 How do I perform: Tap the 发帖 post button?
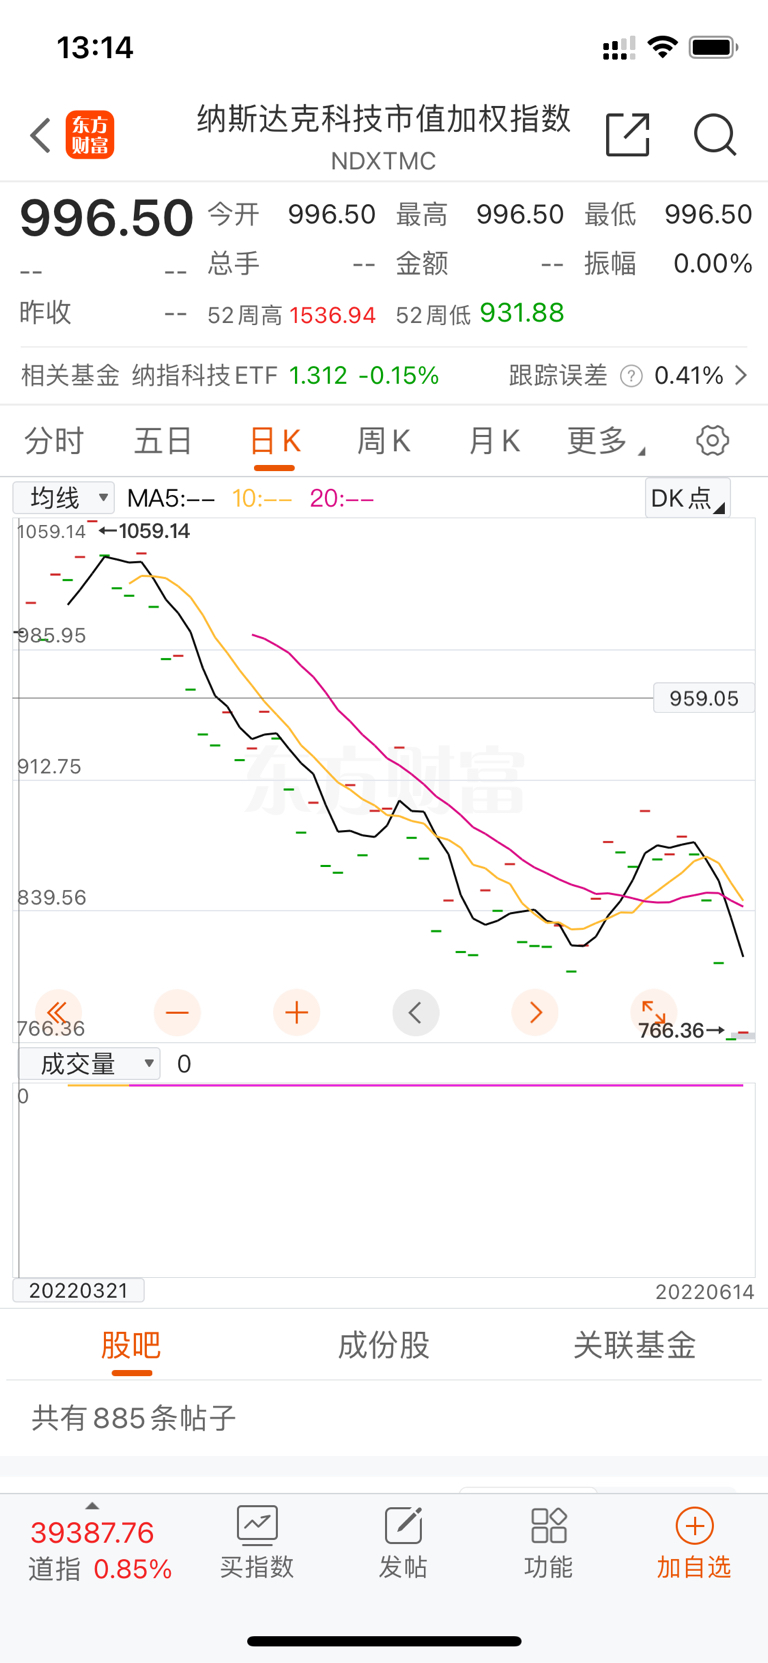point(403,1543)
